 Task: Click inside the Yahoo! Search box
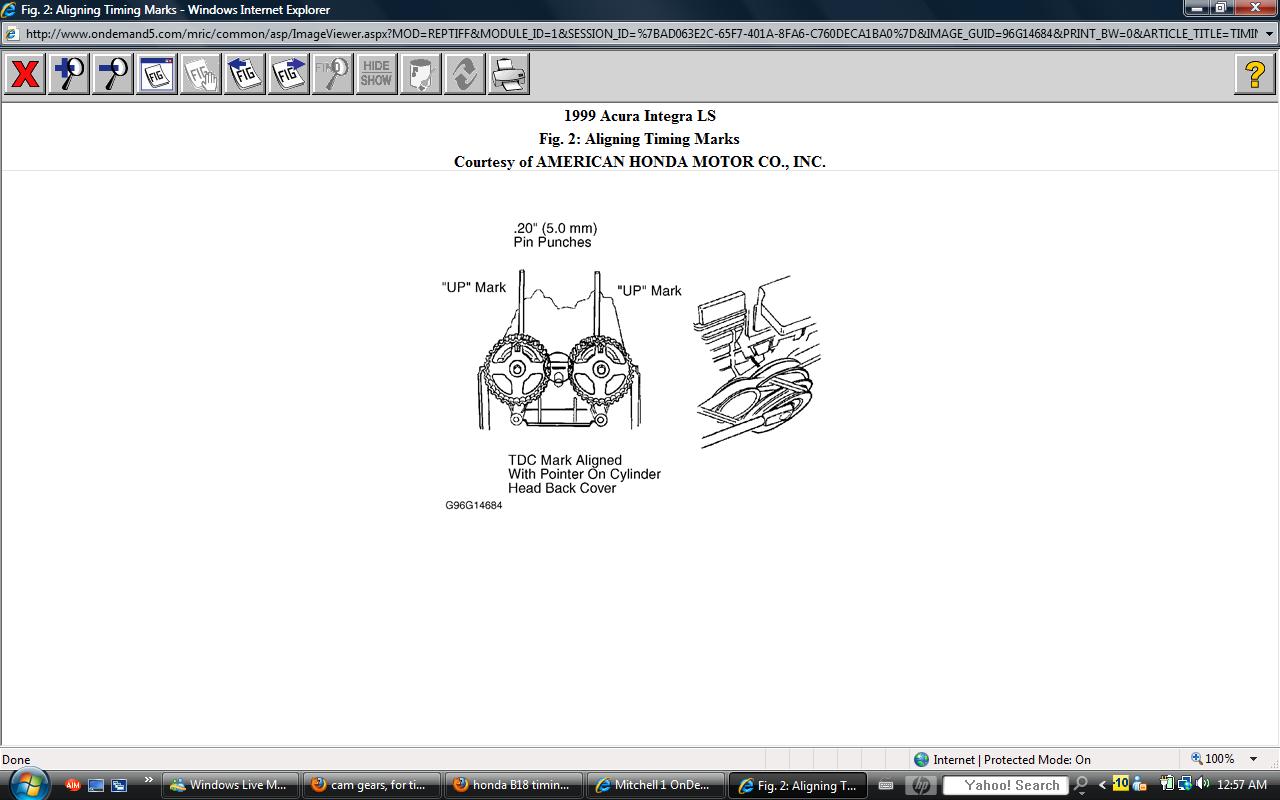click(1005, 785)
